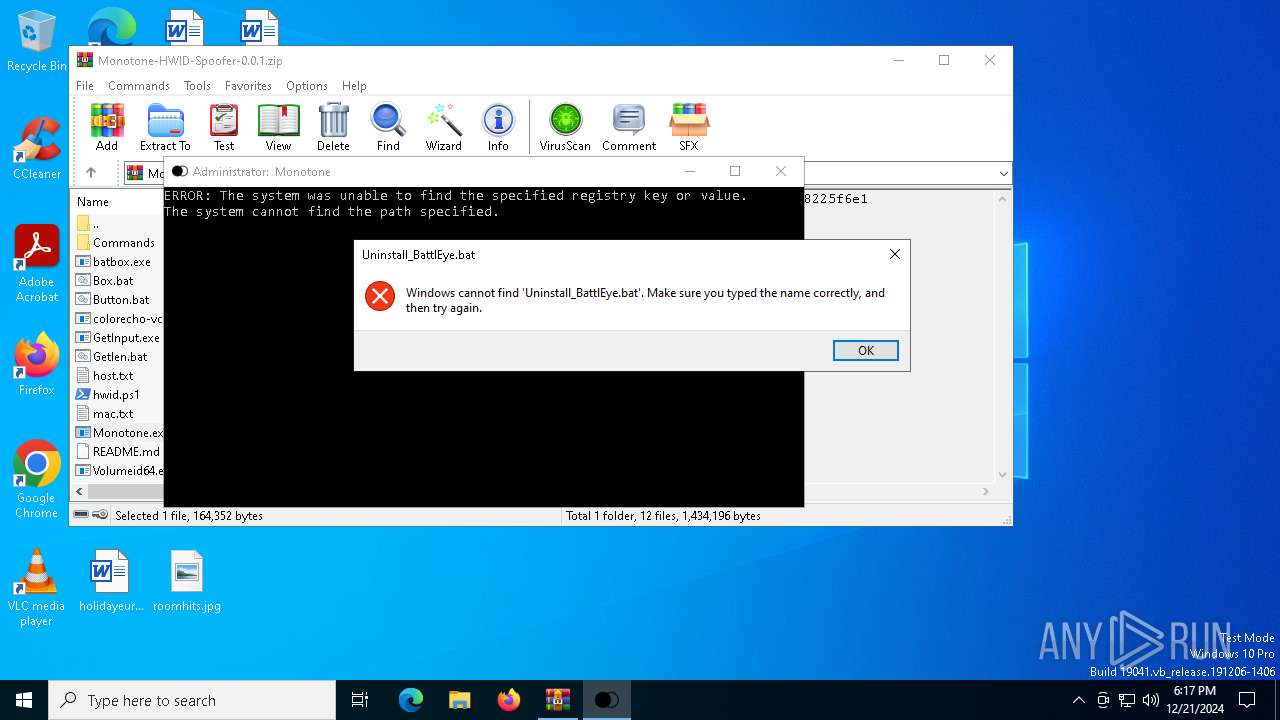Click the Find magnifier icon
The width and height of the screenshot is (1280, 720).
pyautogui.click(x=388, y=127)
